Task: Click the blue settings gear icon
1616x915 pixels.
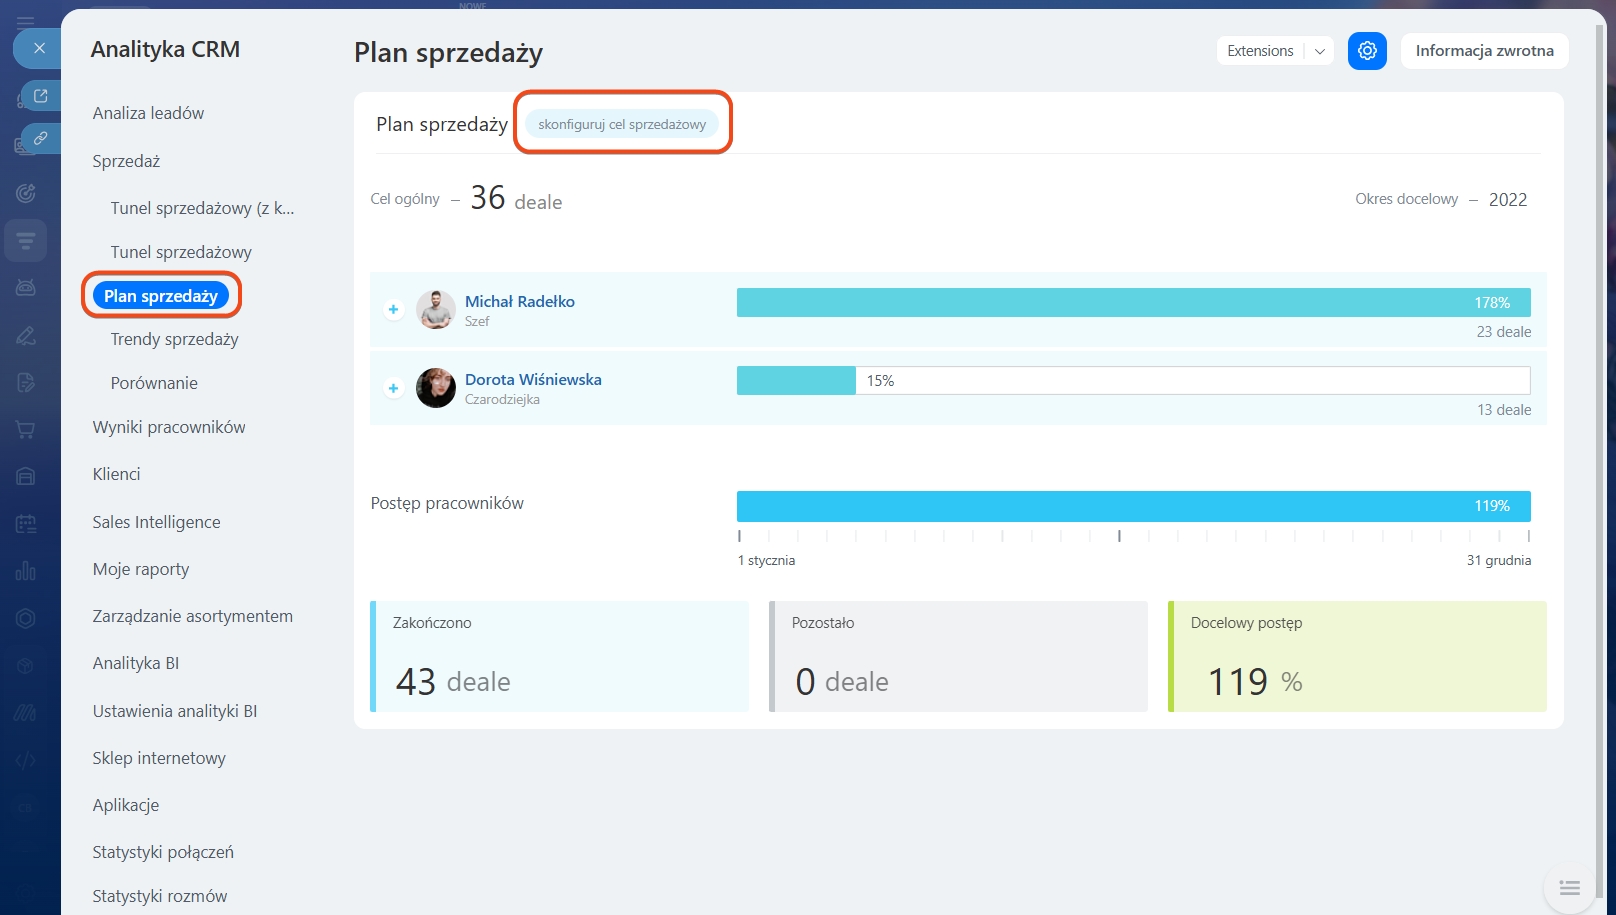Action: pyautogui.click(x=1367, y=51)
